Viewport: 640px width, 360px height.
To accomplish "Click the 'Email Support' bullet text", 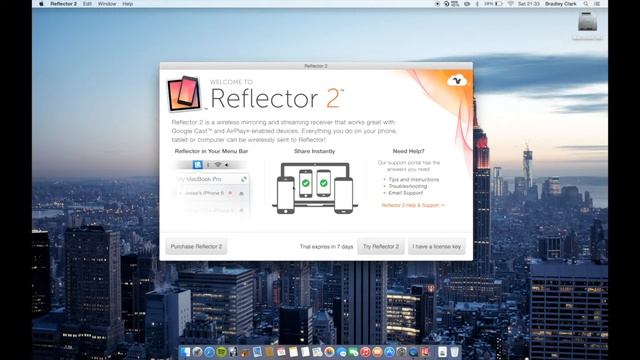I will (x=405, y=193).
